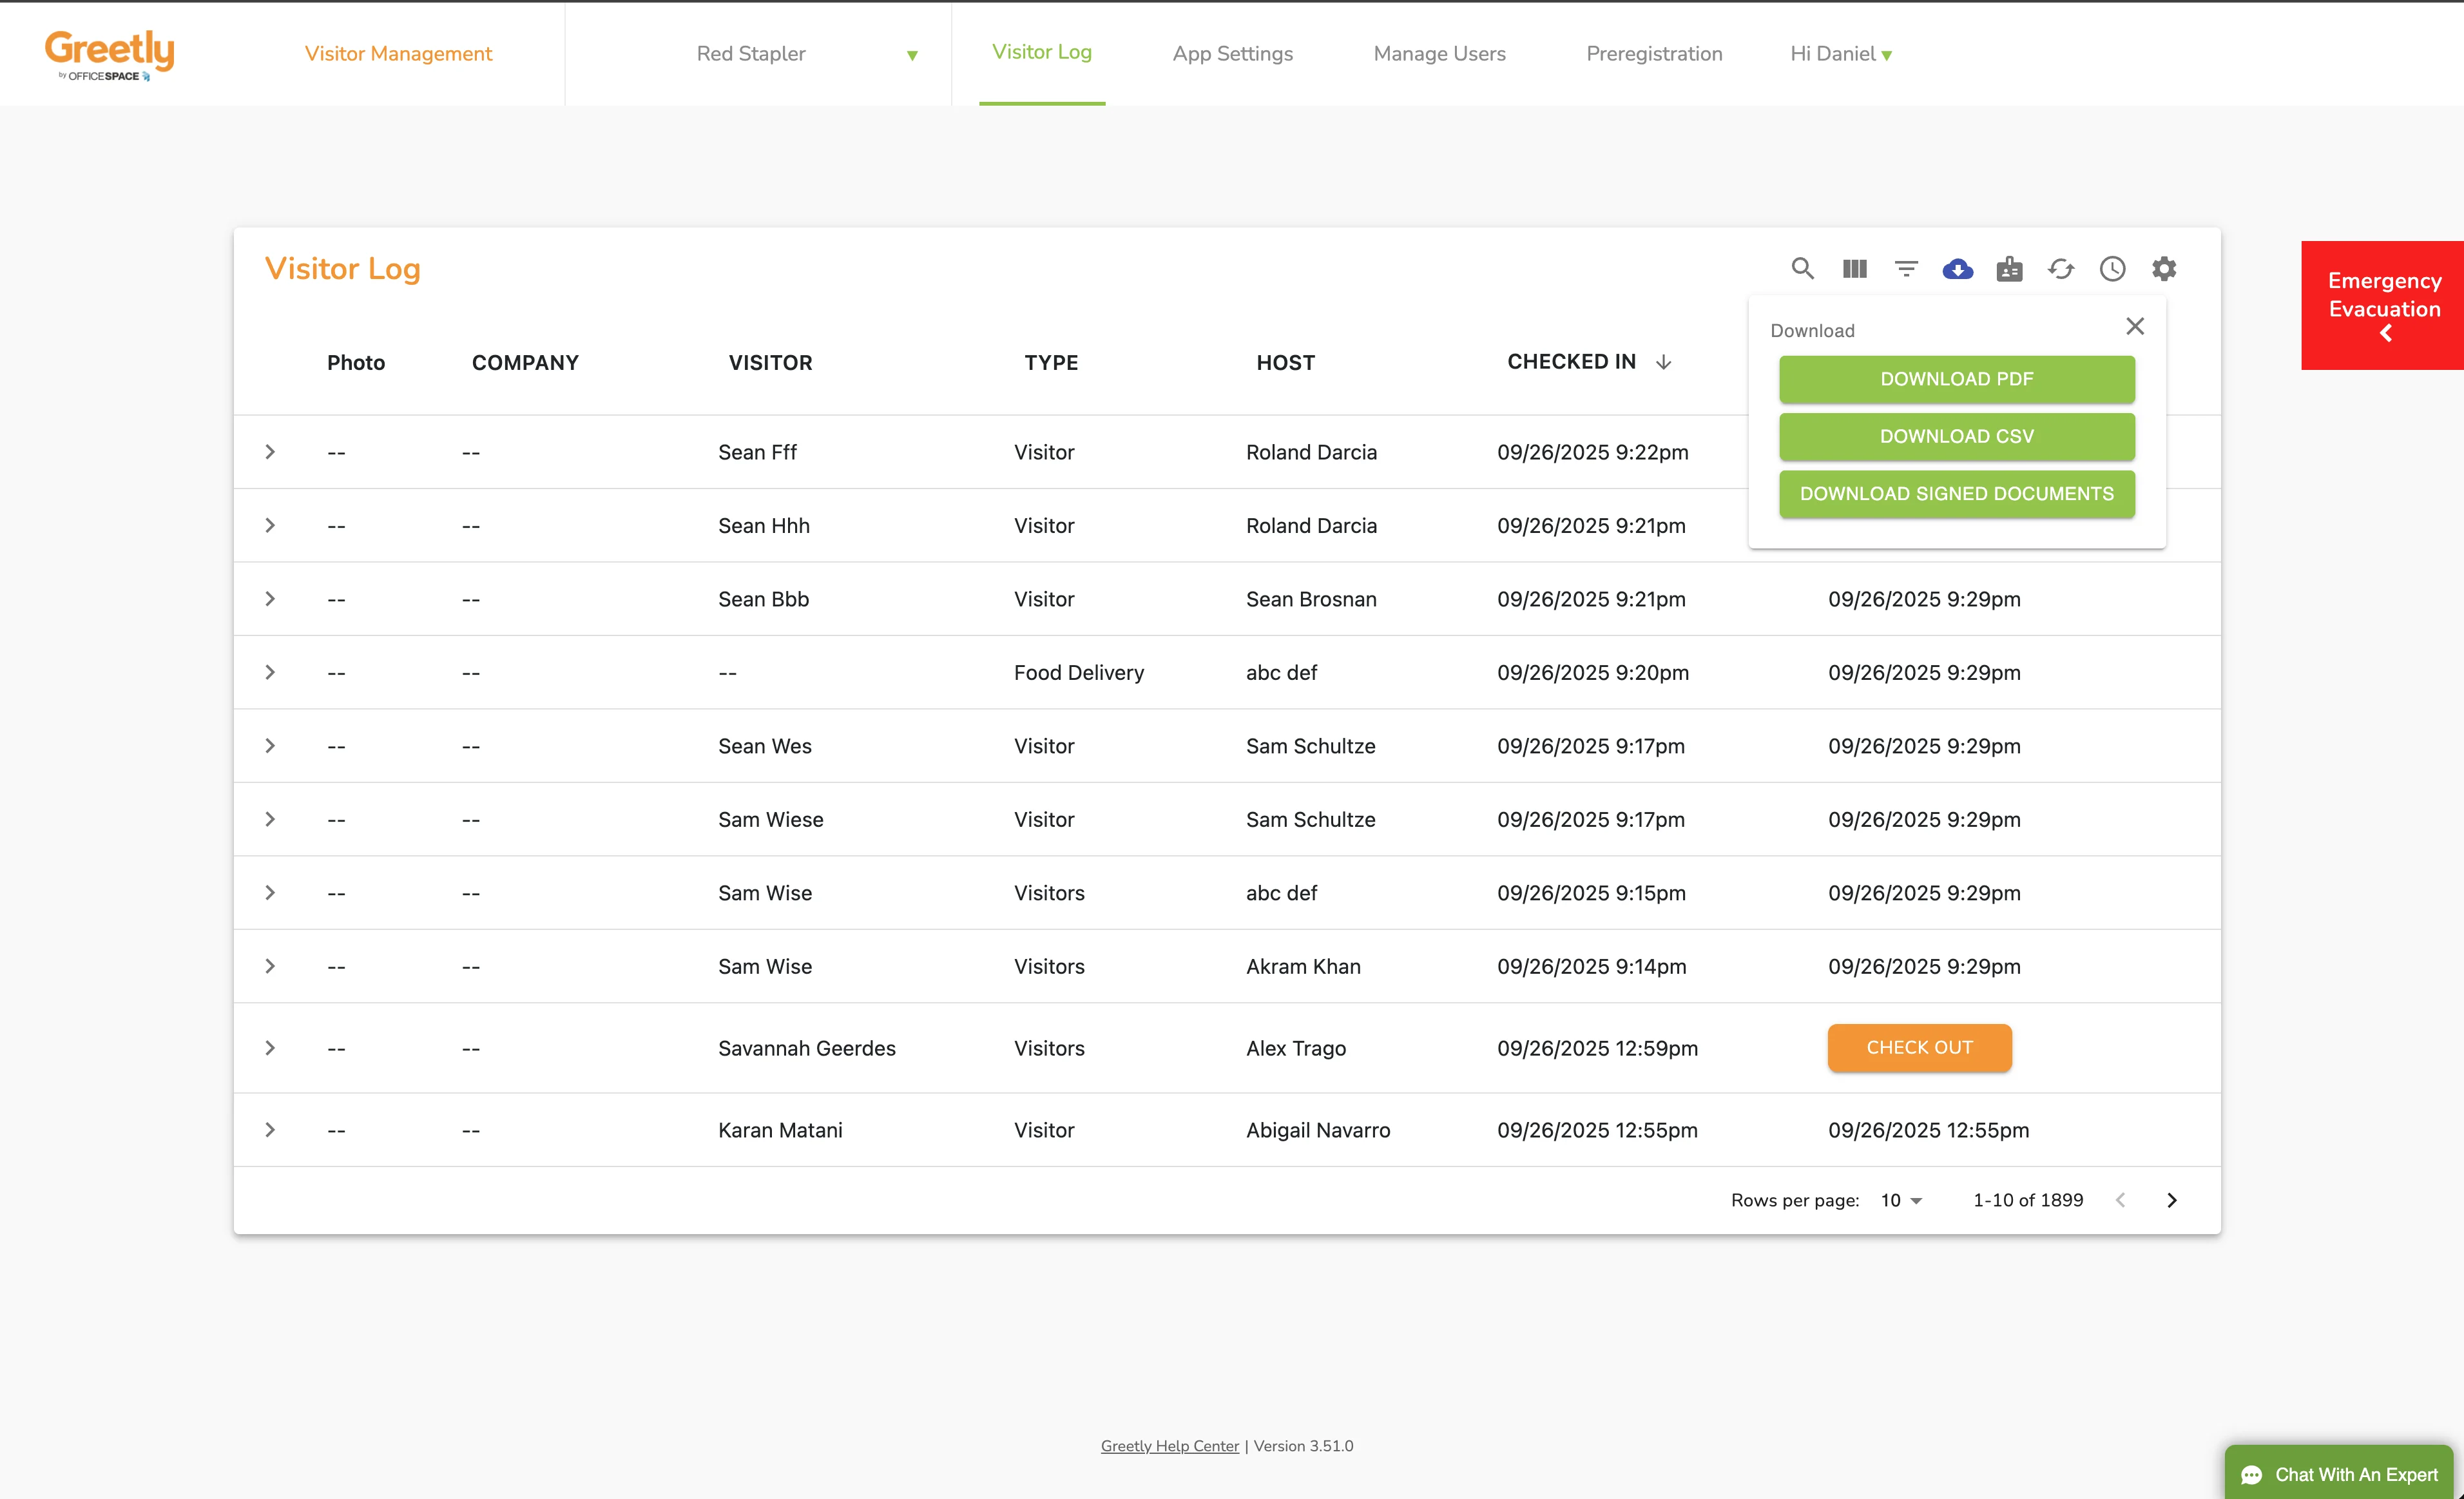Click the blue cloud download icon
The width and height of the screenshot is (2464, 1499).
click(1957, 268)
